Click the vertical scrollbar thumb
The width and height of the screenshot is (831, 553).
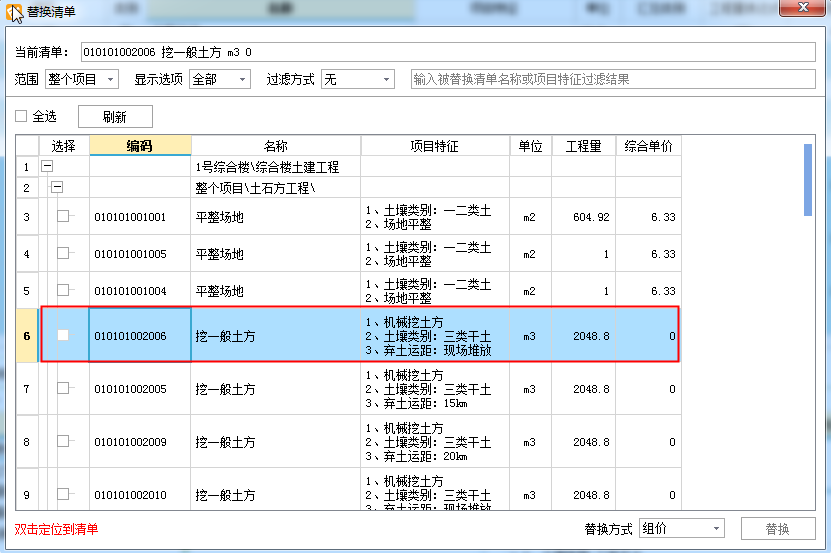click(807, 180)
